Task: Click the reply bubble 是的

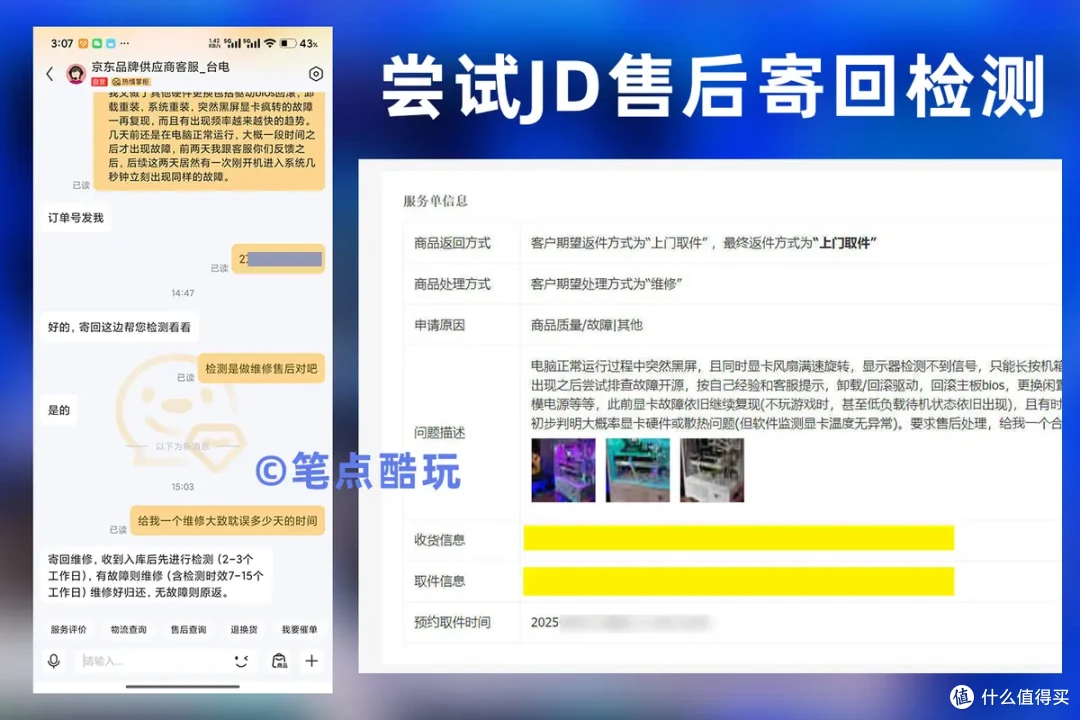Action: pyautogui.click(x=59, y=410)
